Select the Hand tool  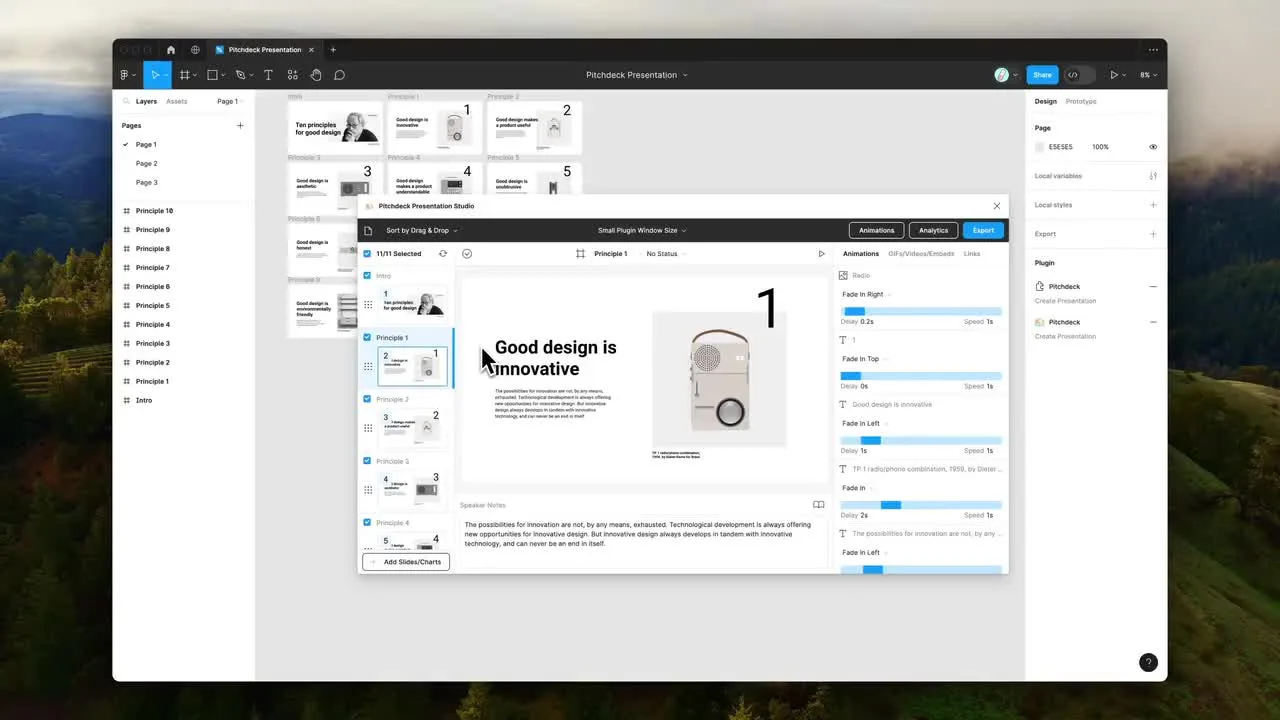(316, 75)
